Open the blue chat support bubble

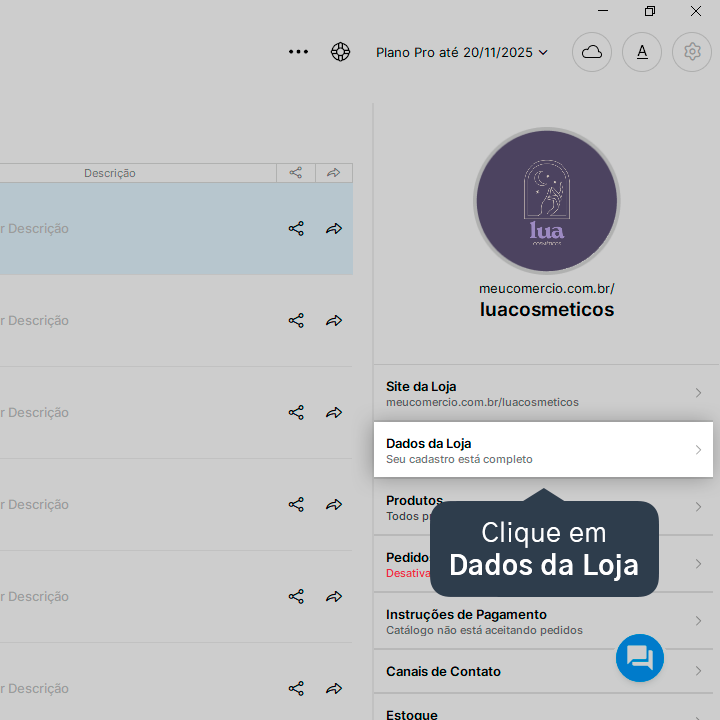coord(640,658)
